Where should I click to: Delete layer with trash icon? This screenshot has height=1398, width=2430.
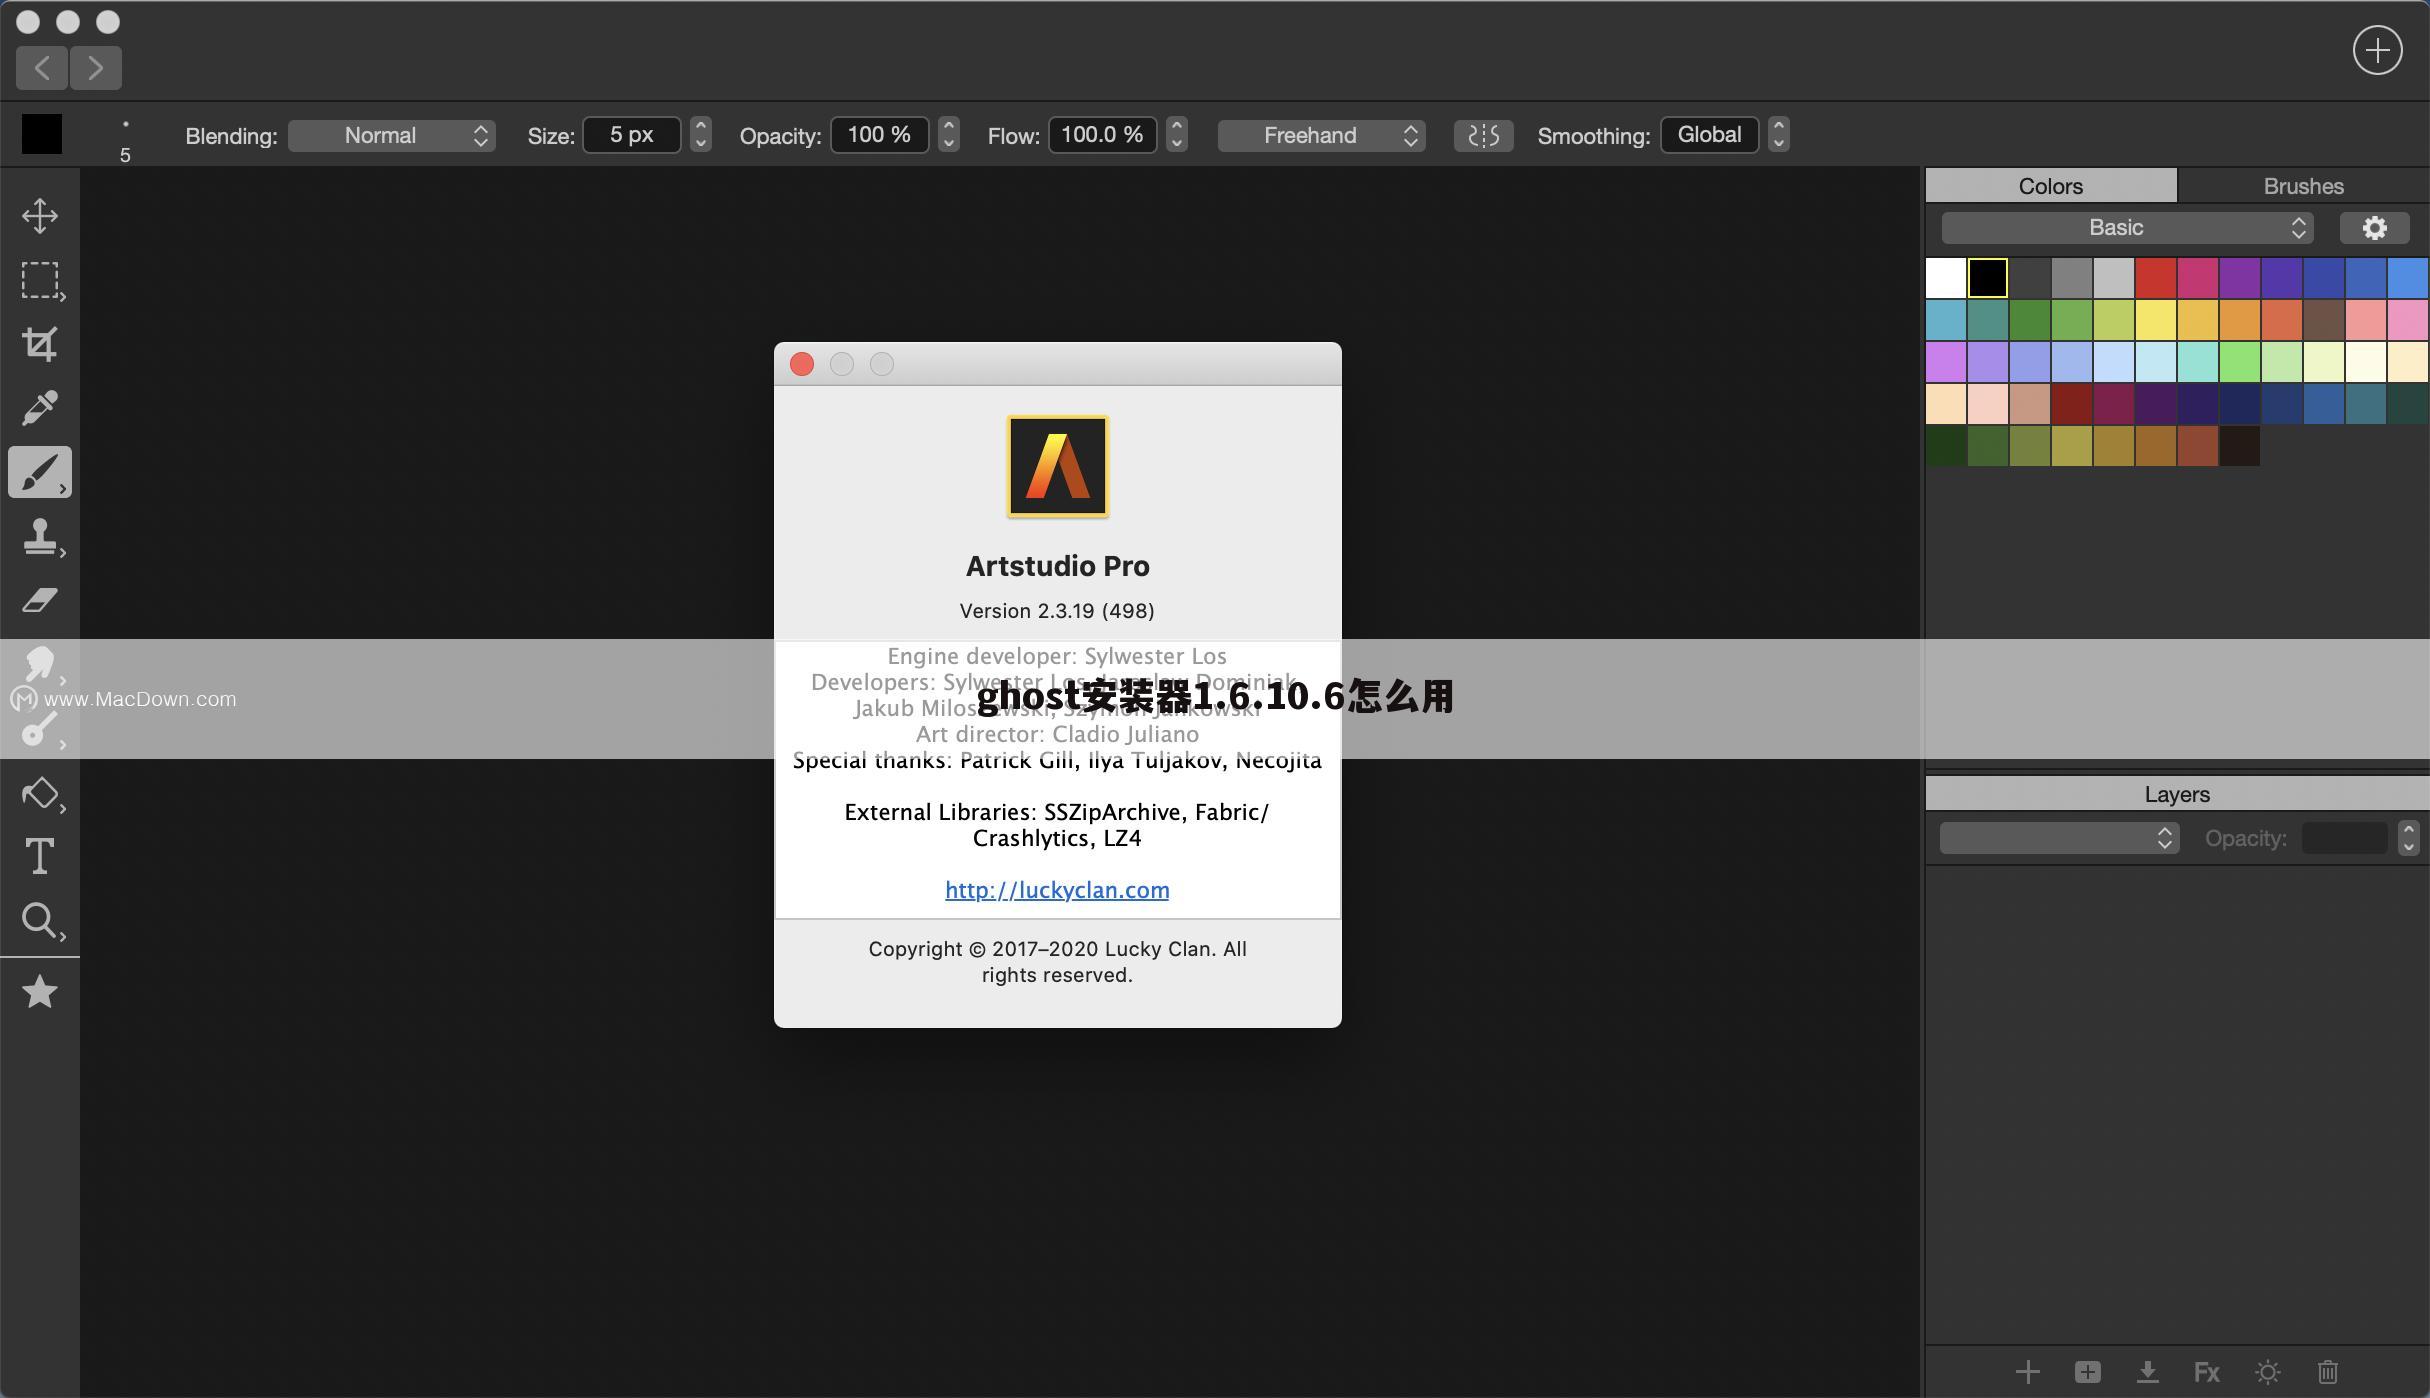coord(2328,1372)
